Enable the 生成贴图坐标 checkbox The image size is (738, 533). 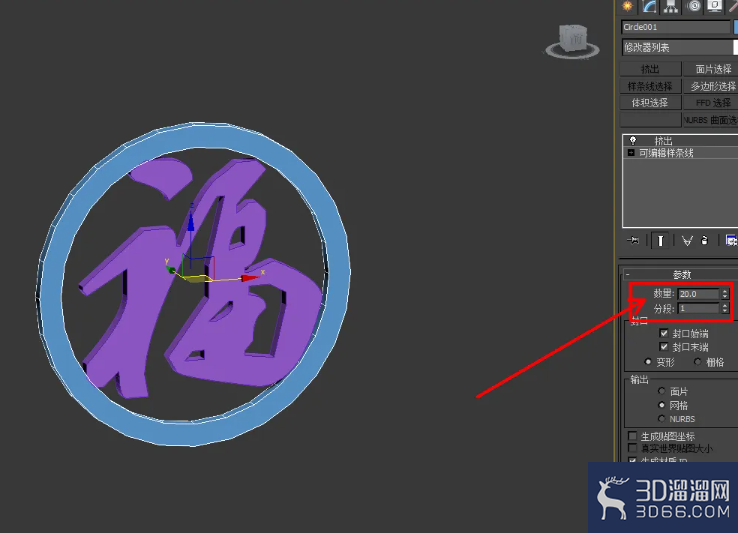[633, 436]
